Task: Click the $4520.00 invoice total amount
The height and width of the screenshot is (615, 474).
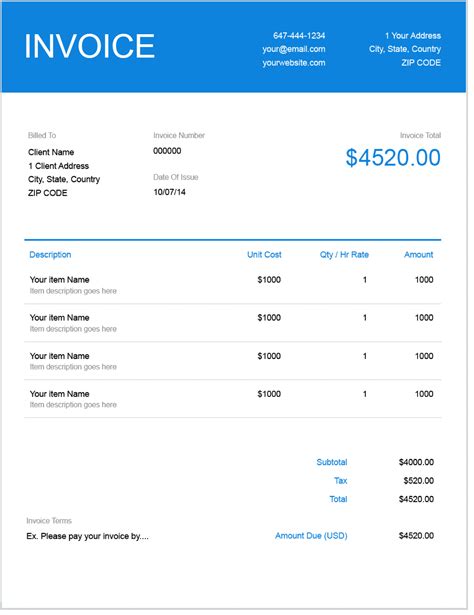Action: tap(393, 158)
